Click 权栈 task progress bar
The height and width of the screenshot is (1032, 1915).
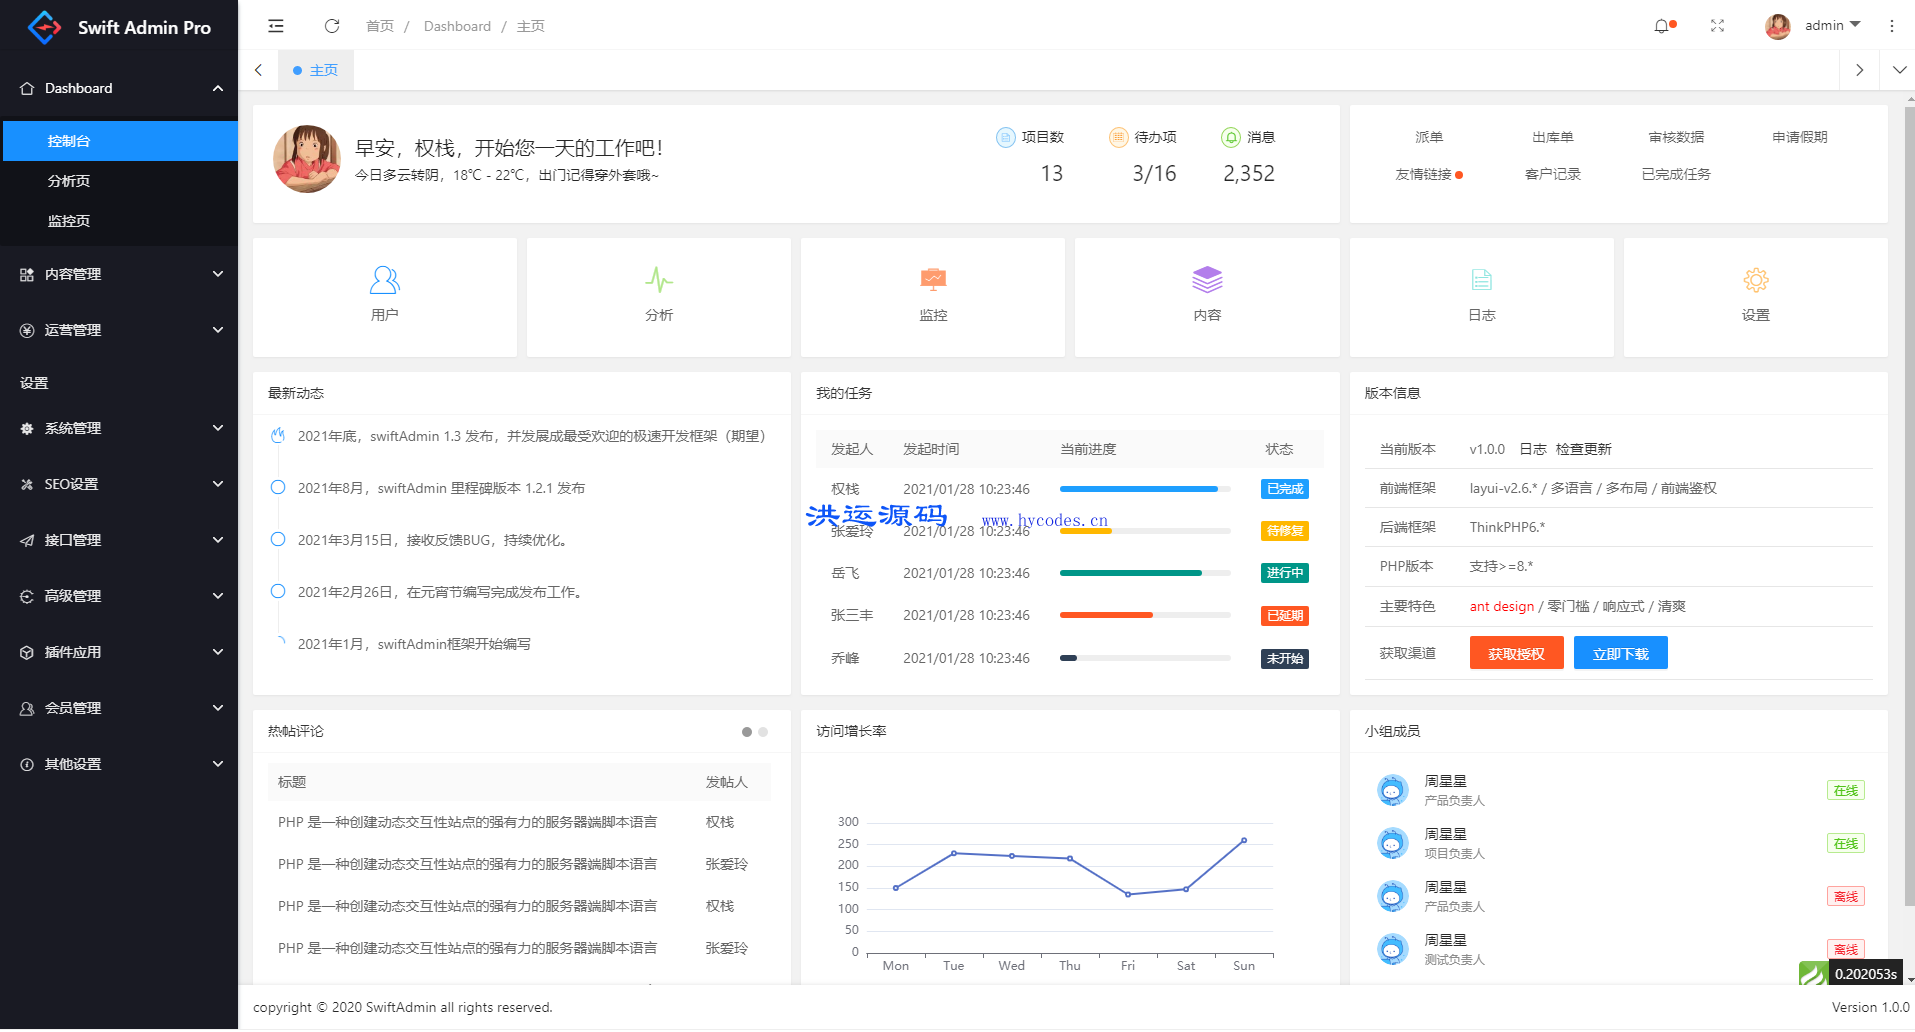point(1145,489)
